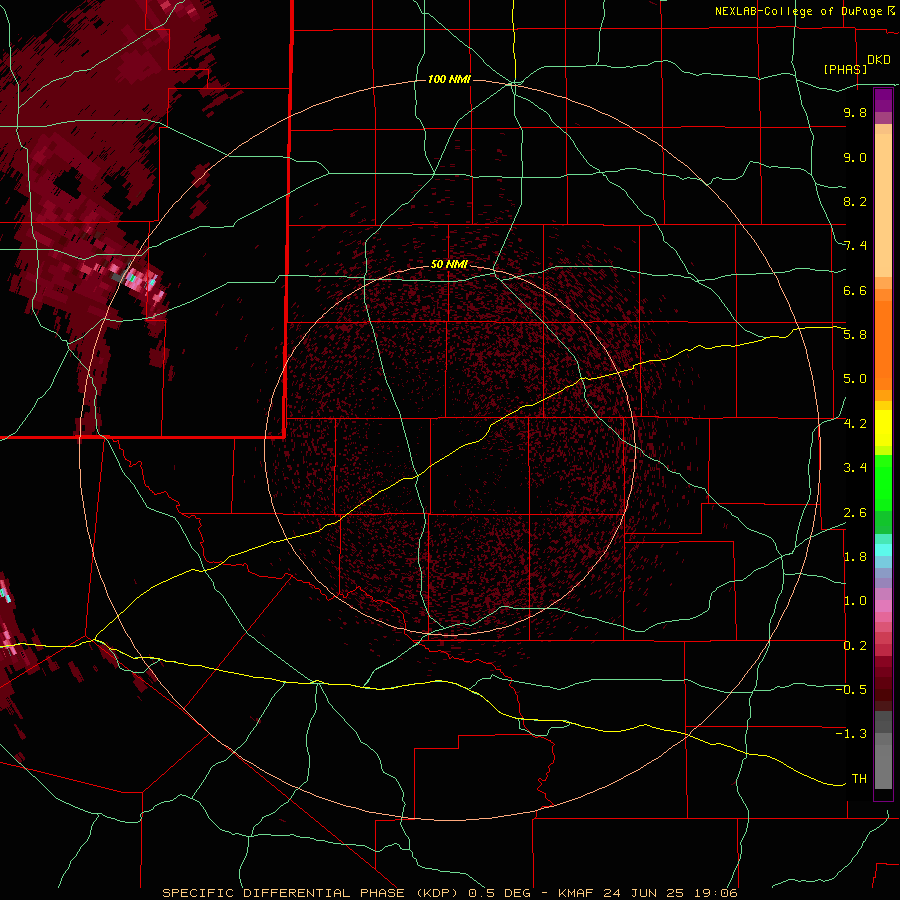
Task: Click the [PHAS] legend label
Action: 845,69
